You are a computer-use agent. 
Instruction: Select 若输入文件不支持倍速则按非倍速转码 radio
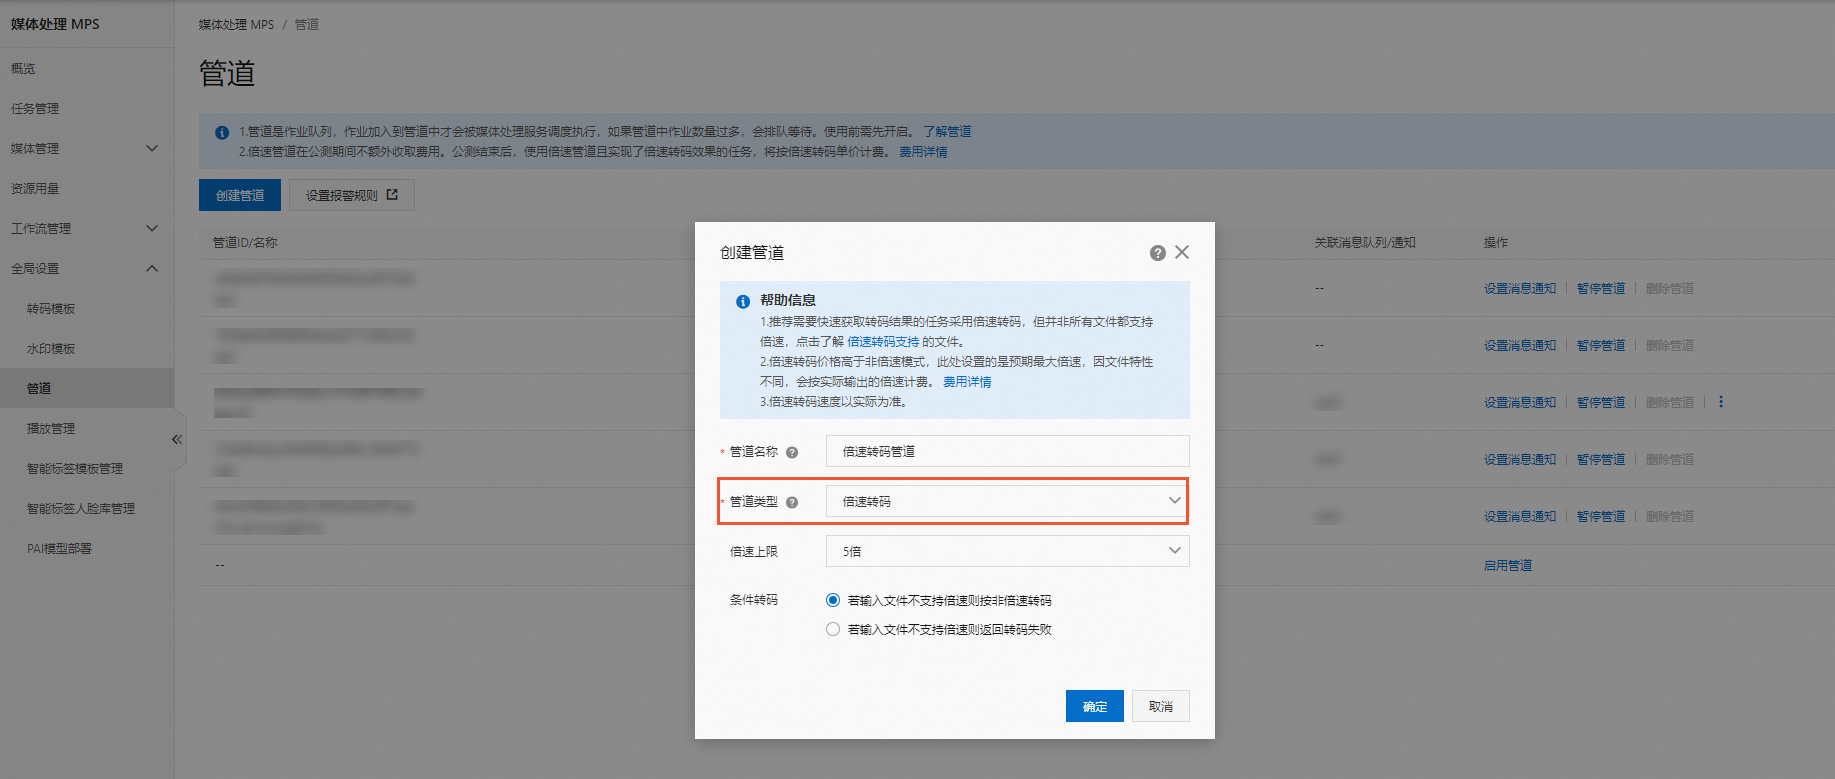tap(833, 600)
